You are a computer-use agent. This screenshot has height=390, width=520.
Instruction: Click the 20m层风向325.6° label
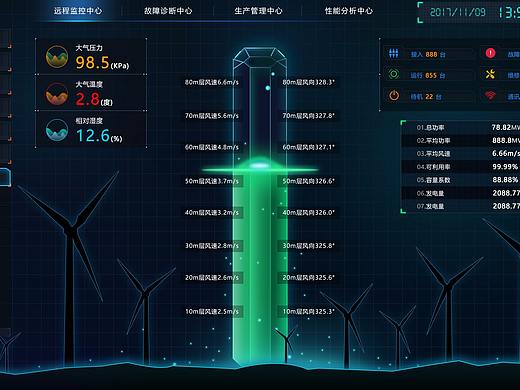point(308,277)
